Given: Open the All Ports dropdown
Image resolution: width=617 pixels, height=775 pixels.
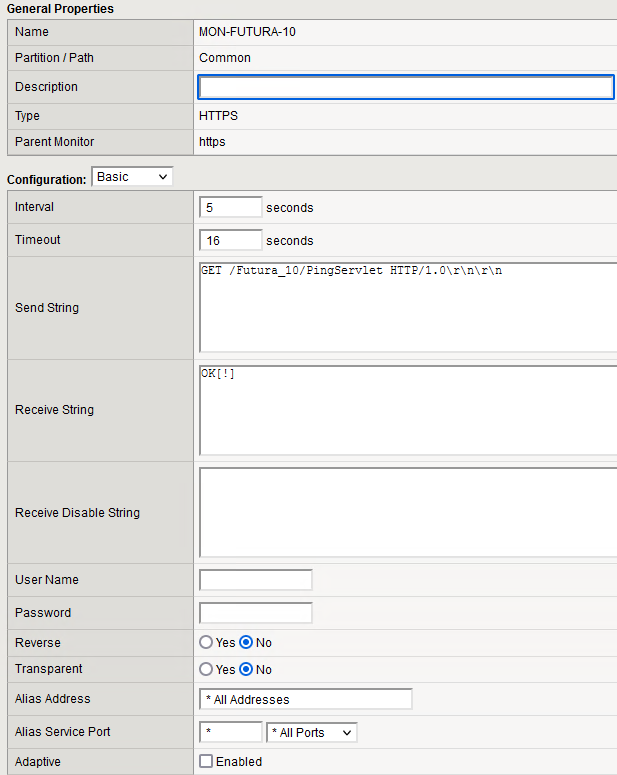Looking at the screenshot, I should (x=312, y=733).
